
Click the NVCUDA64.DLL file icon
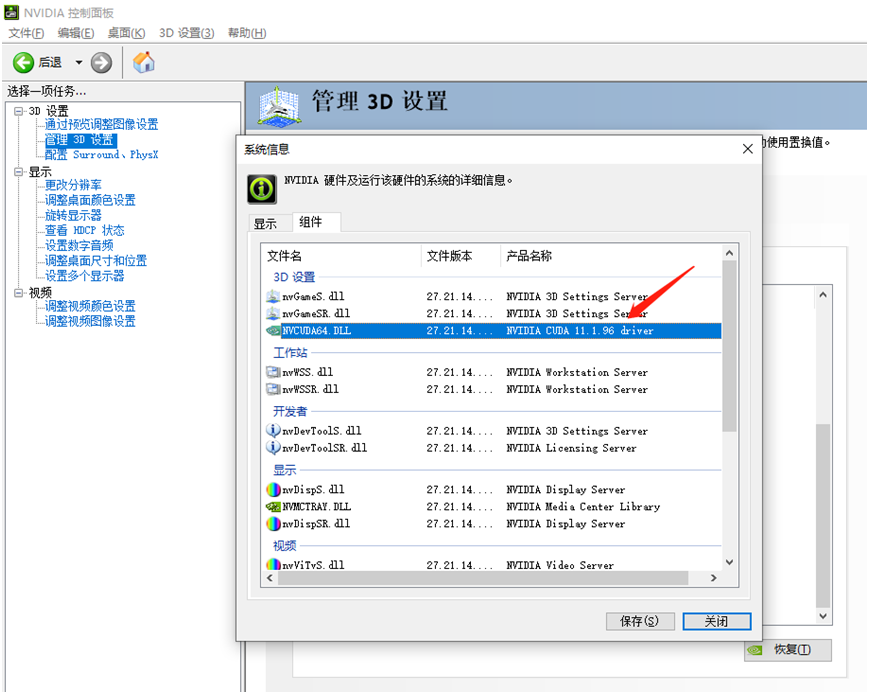click(x=273, y=331)
